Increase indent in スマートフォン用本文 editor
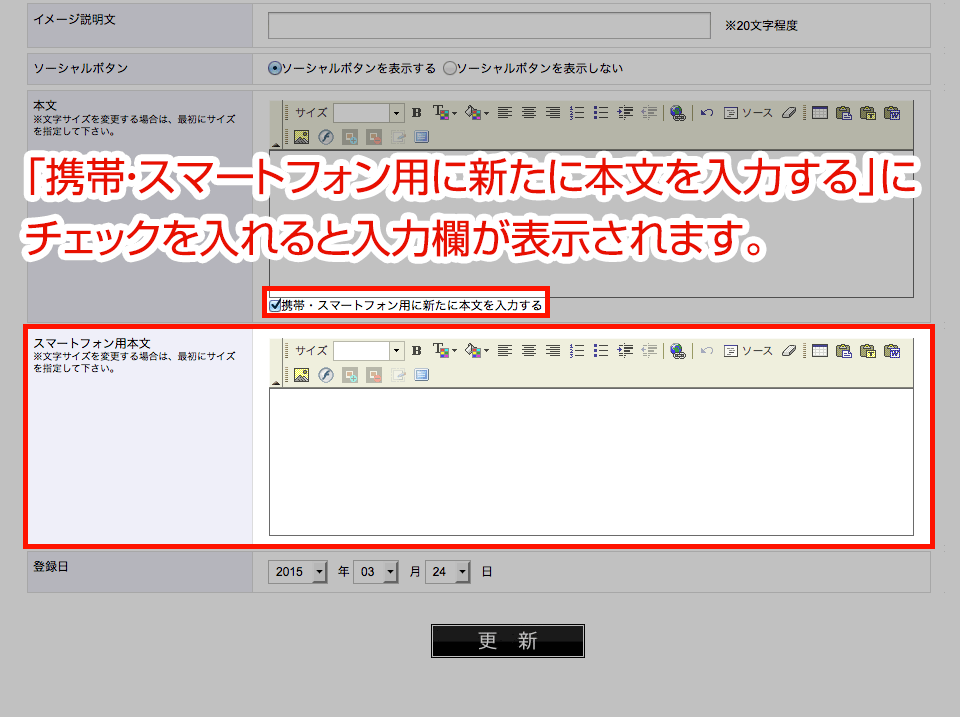The height and width of the screenshot is (717, 960). click(x=625, y=351)
